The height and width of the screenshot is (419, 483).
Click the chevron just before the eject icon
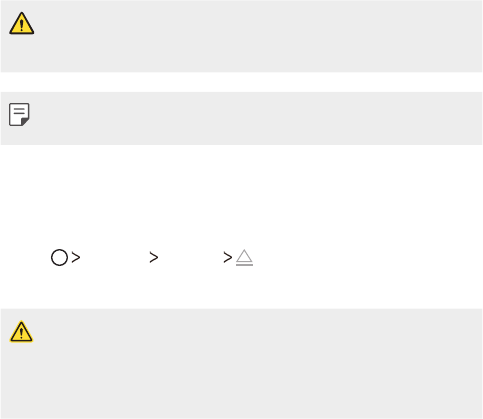pos(228,257)
